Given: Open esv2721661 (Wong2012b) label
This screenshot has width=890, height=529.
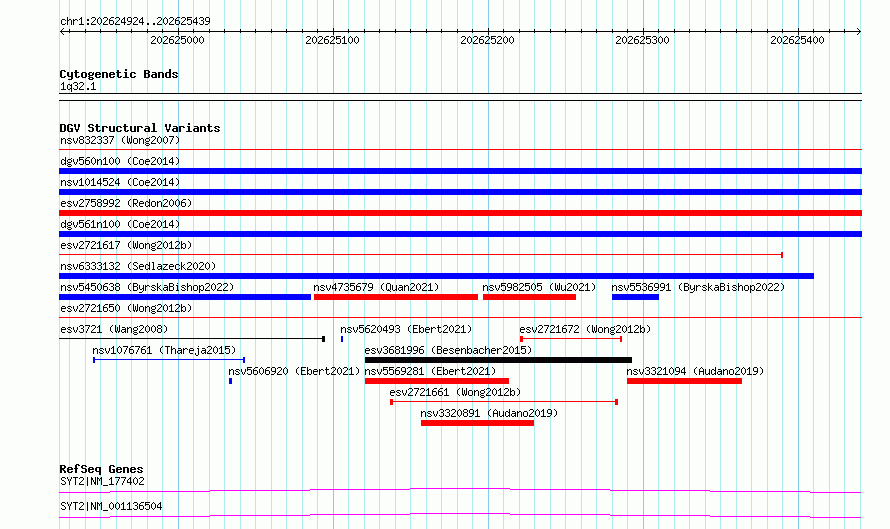Looking at the screenshot, I should click(455, 392).
